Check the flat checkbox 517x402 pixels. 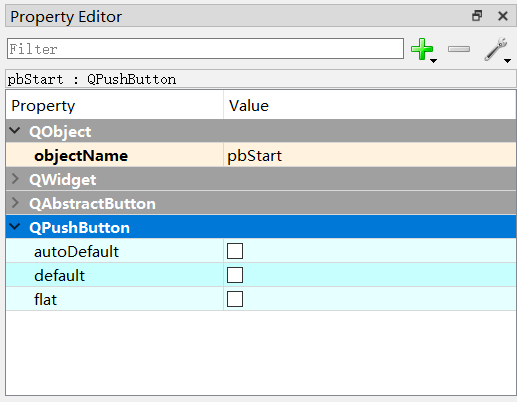[x=235, y=299]
